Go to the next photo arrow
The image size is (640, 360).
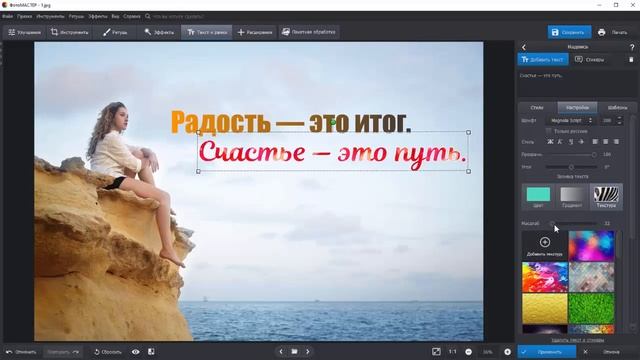pyautogui.click(x=308, y=351)
